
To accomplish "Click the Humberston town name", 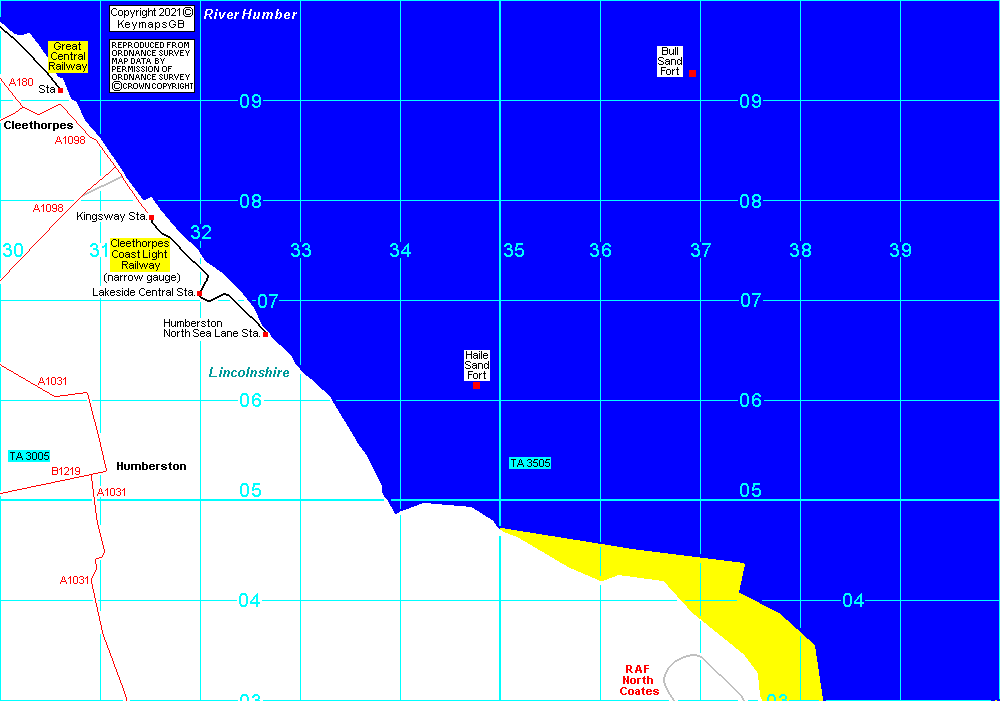I will click(x=151, y=466).
